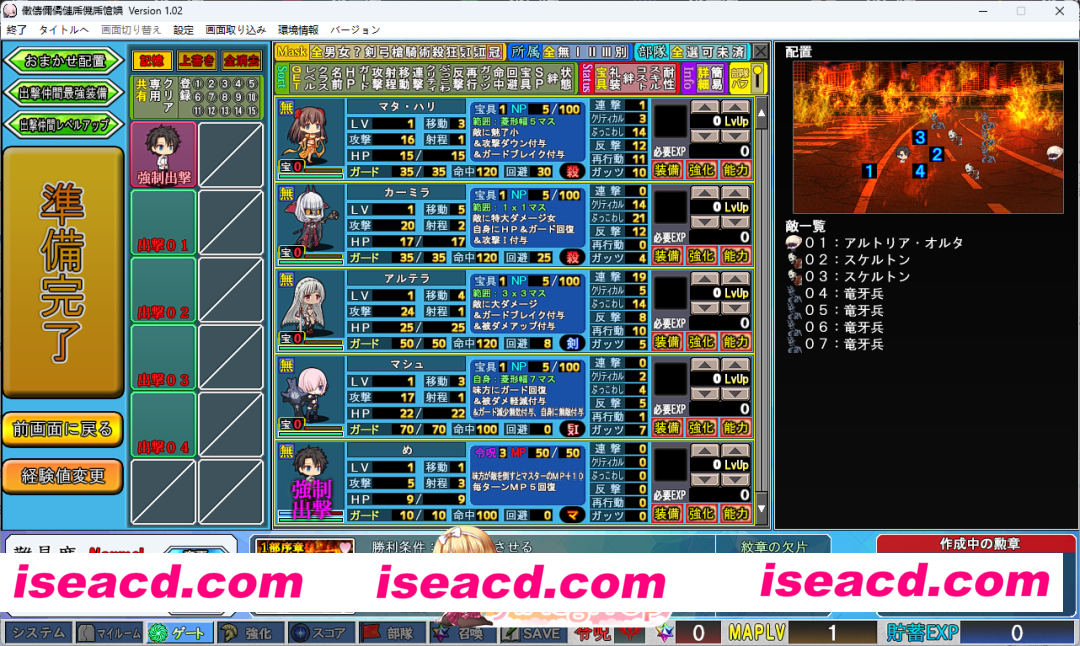Viewport: 1080px width, 646px height.
Task: Toggle Mask filter 女 (female)
Action: click(x=344, y=52)
